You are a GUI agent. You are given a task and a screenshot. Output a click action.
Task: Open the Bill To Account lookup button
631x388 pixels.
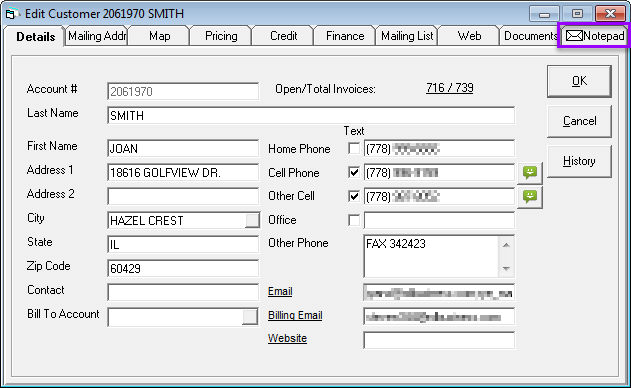[x=250, y=317]
